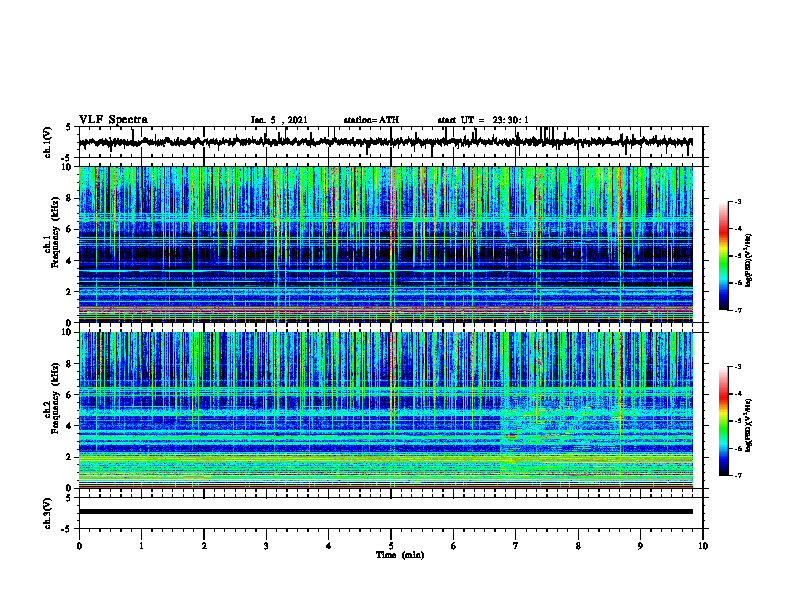Click the "ch.3(V)" axis label
The width and height of the screenshot is (792, 612).
coord(48,514)
